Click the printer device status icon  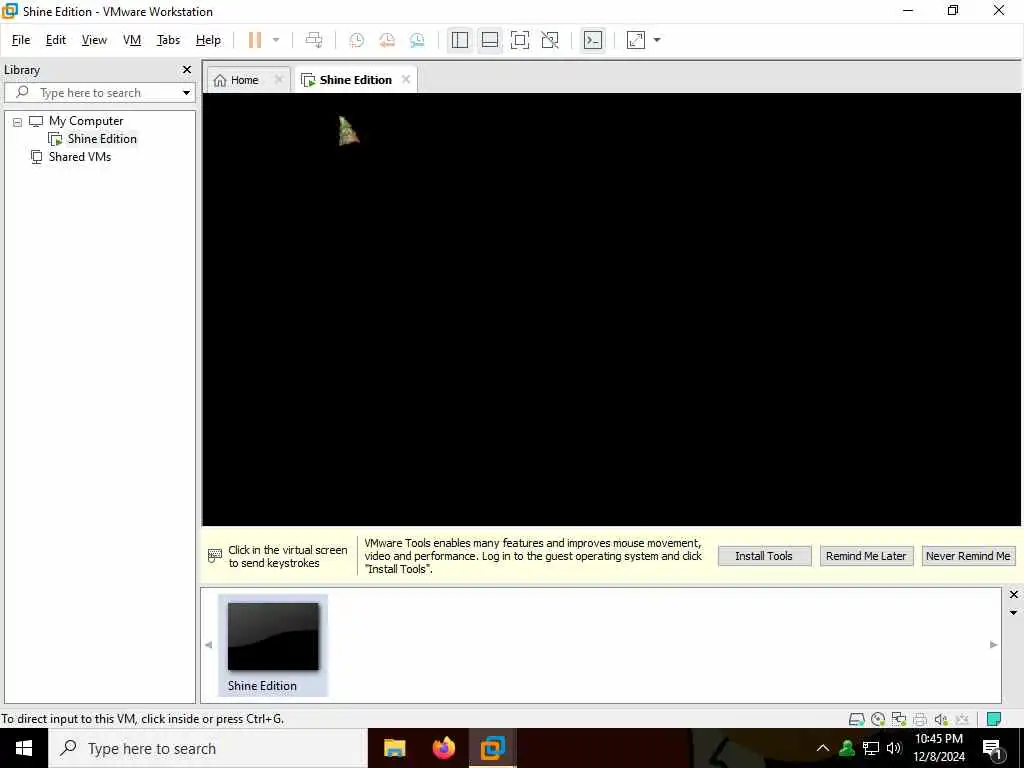920,719
